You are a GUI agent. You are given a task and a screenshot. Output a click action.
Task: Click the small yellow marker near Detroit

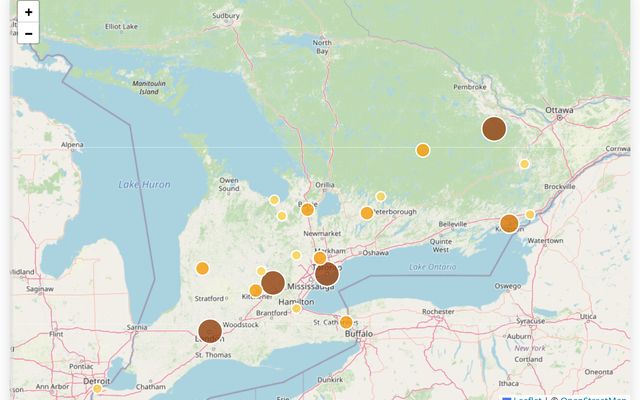[98, 389]
